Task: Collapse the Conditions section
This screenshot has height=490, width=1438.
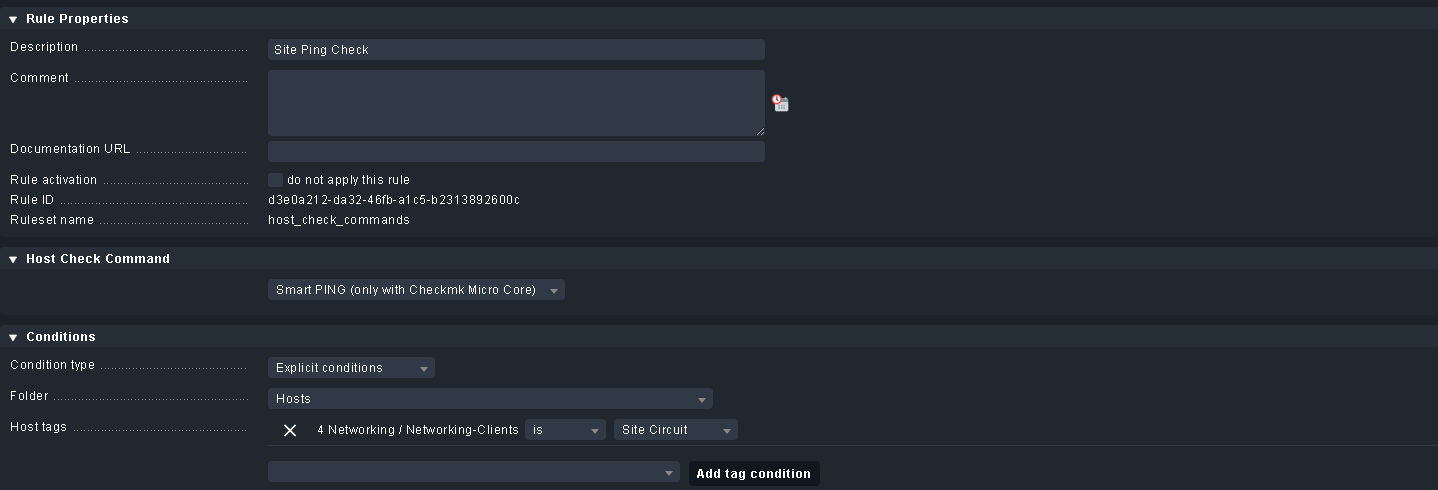Action: pyautogui.click(x=14, y=337)
